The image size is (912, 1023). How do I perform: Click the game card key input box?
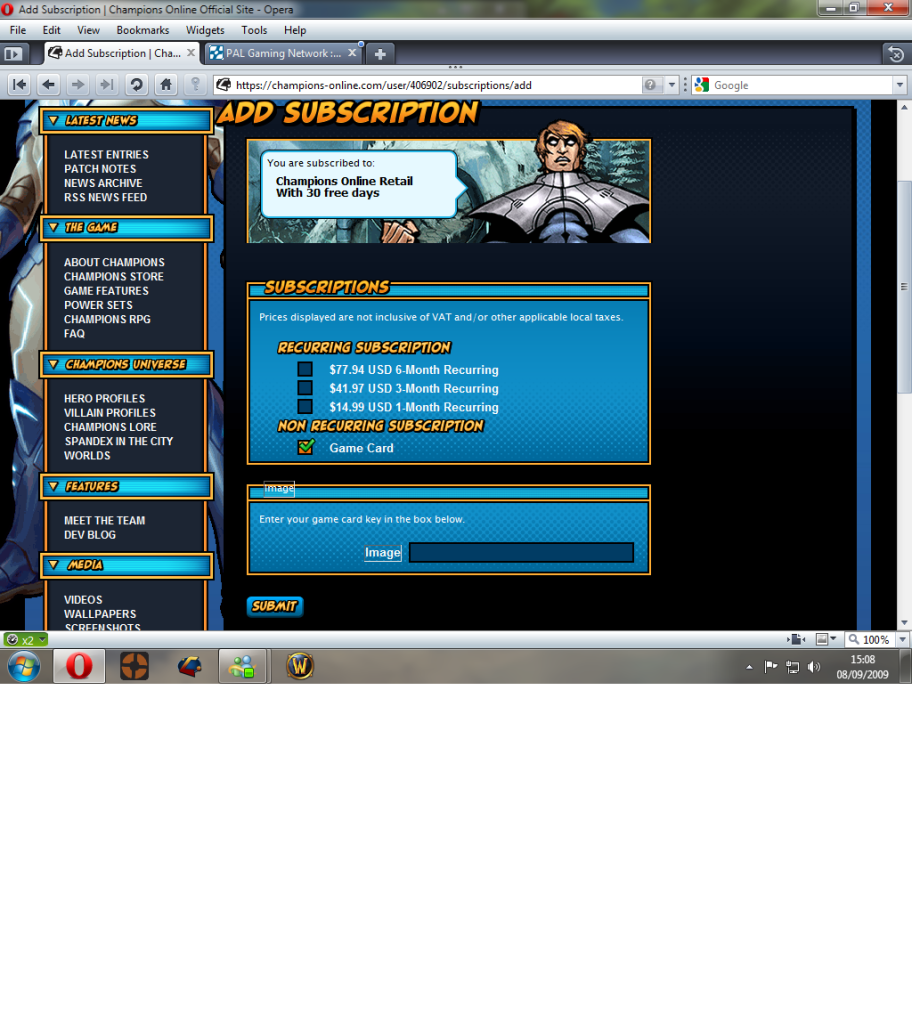tap(521, 553)
